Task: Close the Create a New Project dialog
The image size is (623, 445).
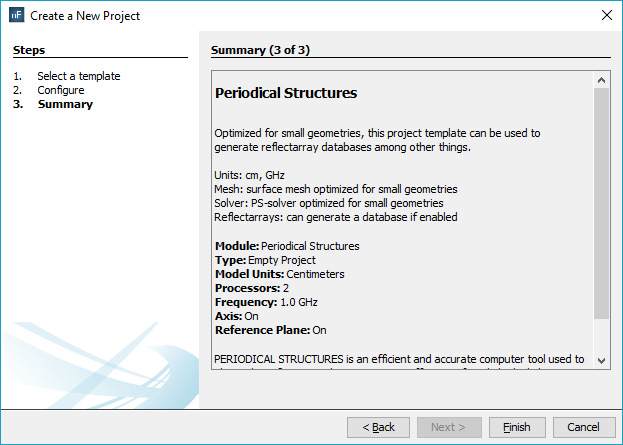Action: tap(605, 15)
